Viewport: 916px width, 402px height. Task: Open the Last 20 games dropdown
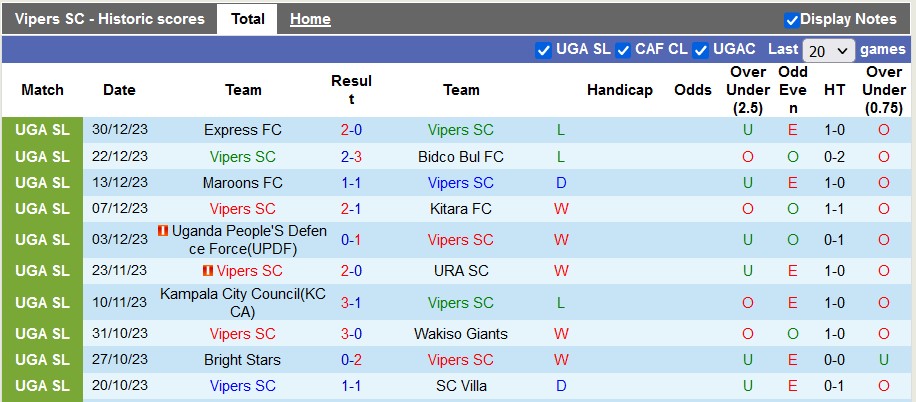click(829, 50)
